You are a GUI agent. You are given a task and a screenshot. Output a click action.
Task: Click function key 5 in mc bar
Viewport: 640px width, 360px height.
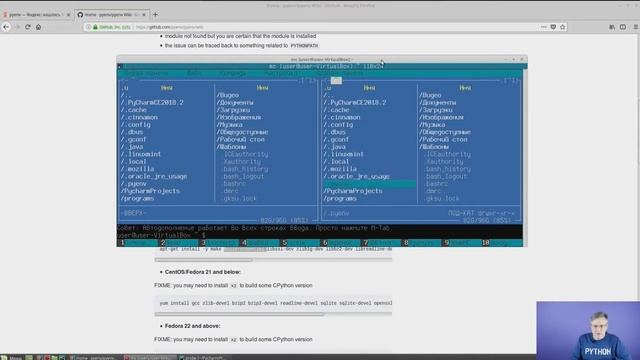pos(300,243)
